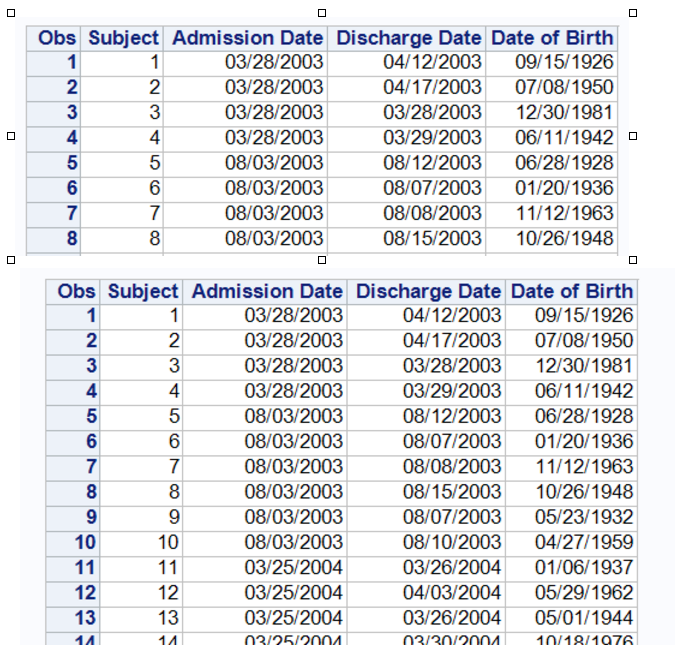Click the middle-right resize handle of selected image

632,137
